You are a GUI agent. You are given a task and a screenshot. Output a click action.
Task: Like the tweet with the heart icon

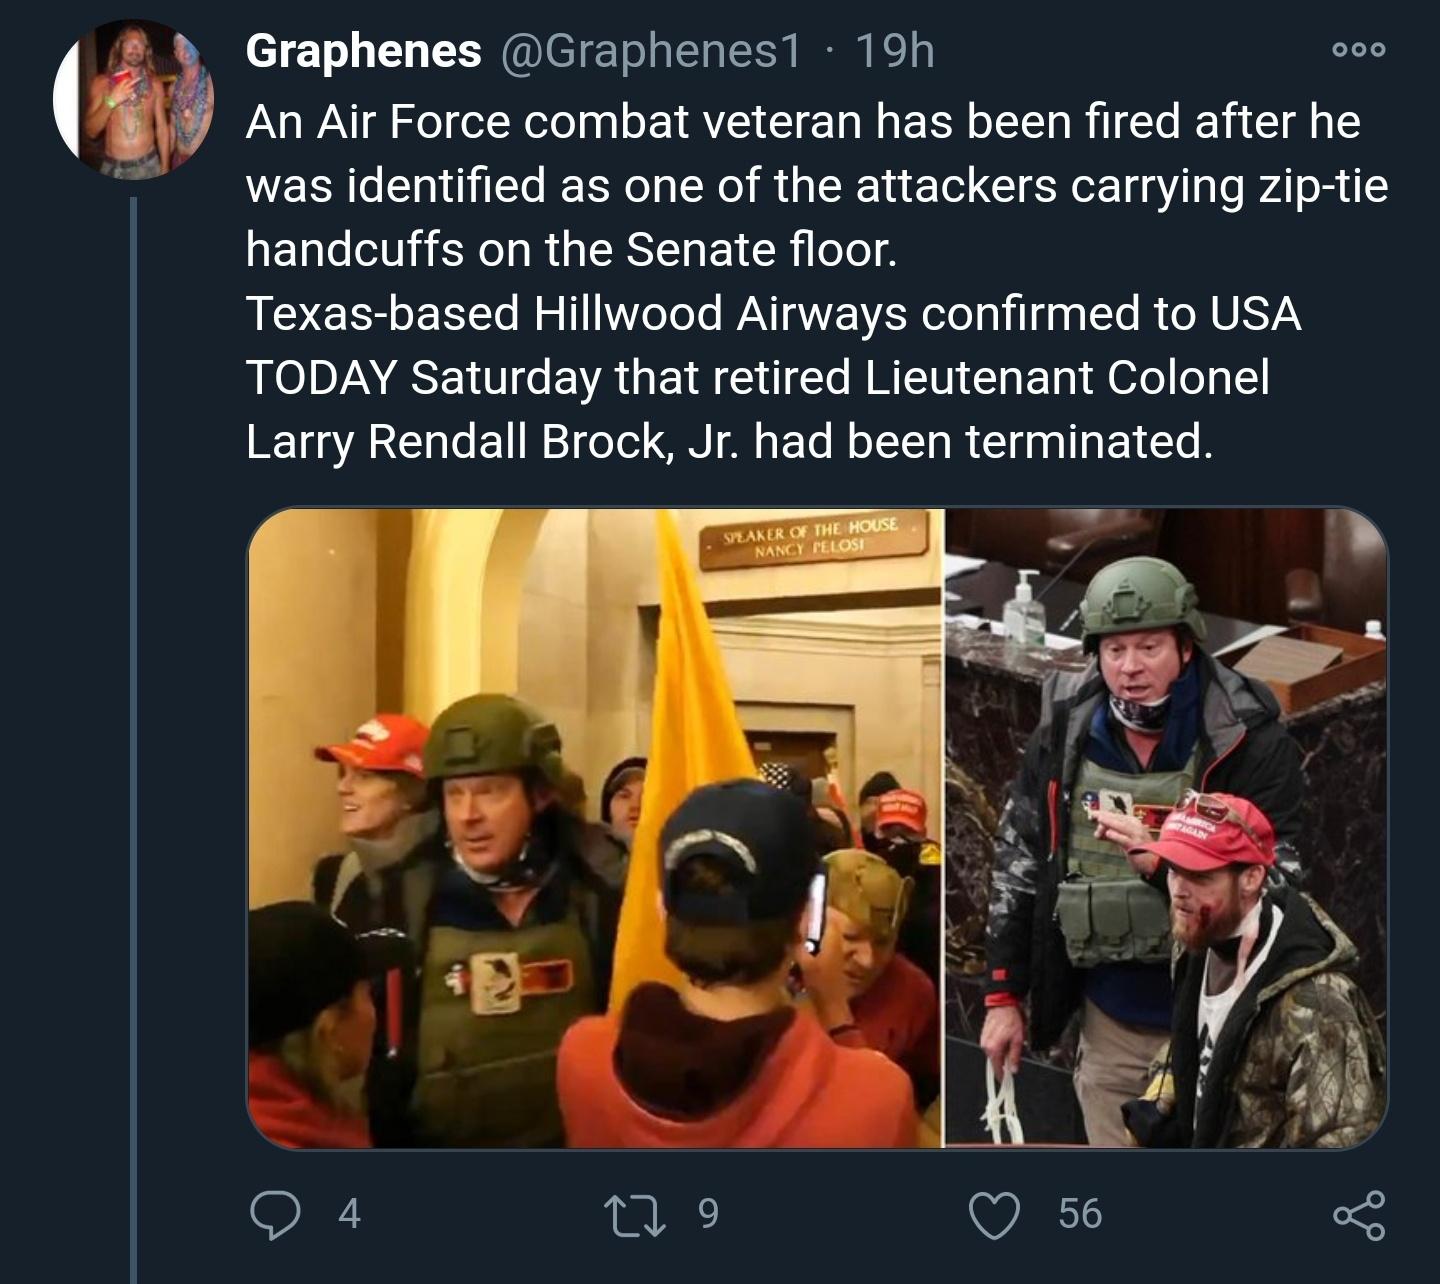click(996, 1213)
